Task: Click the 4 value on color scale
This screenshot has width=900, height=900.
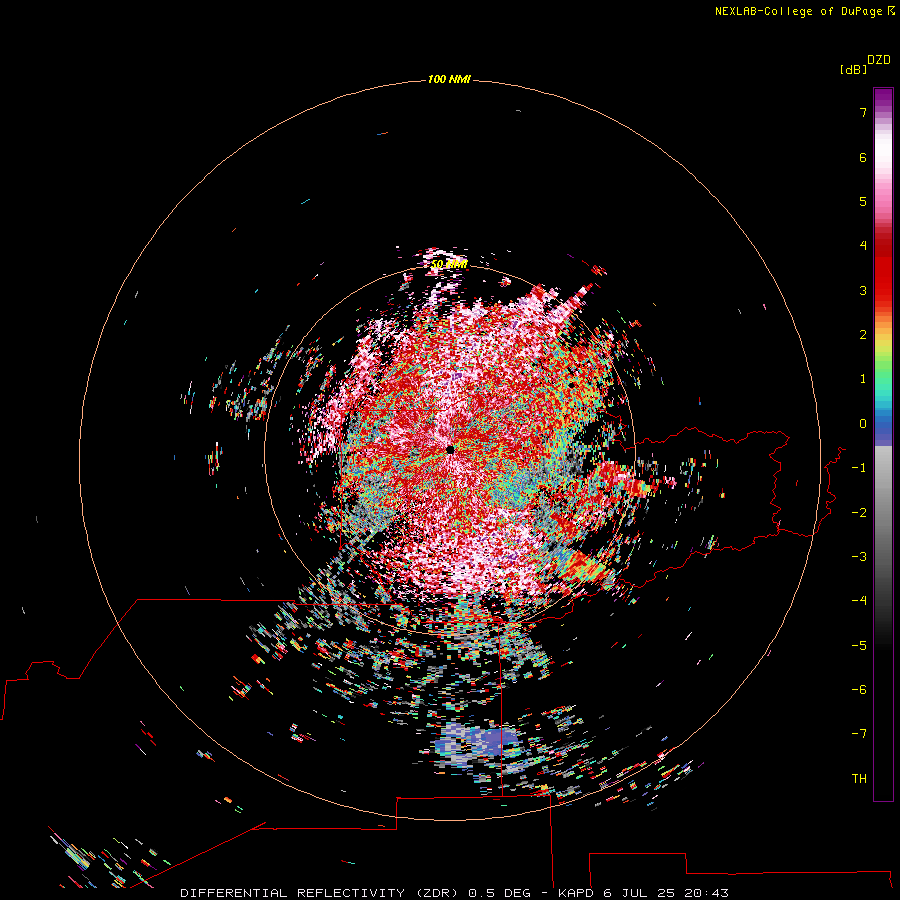Action: click(863, 246)
